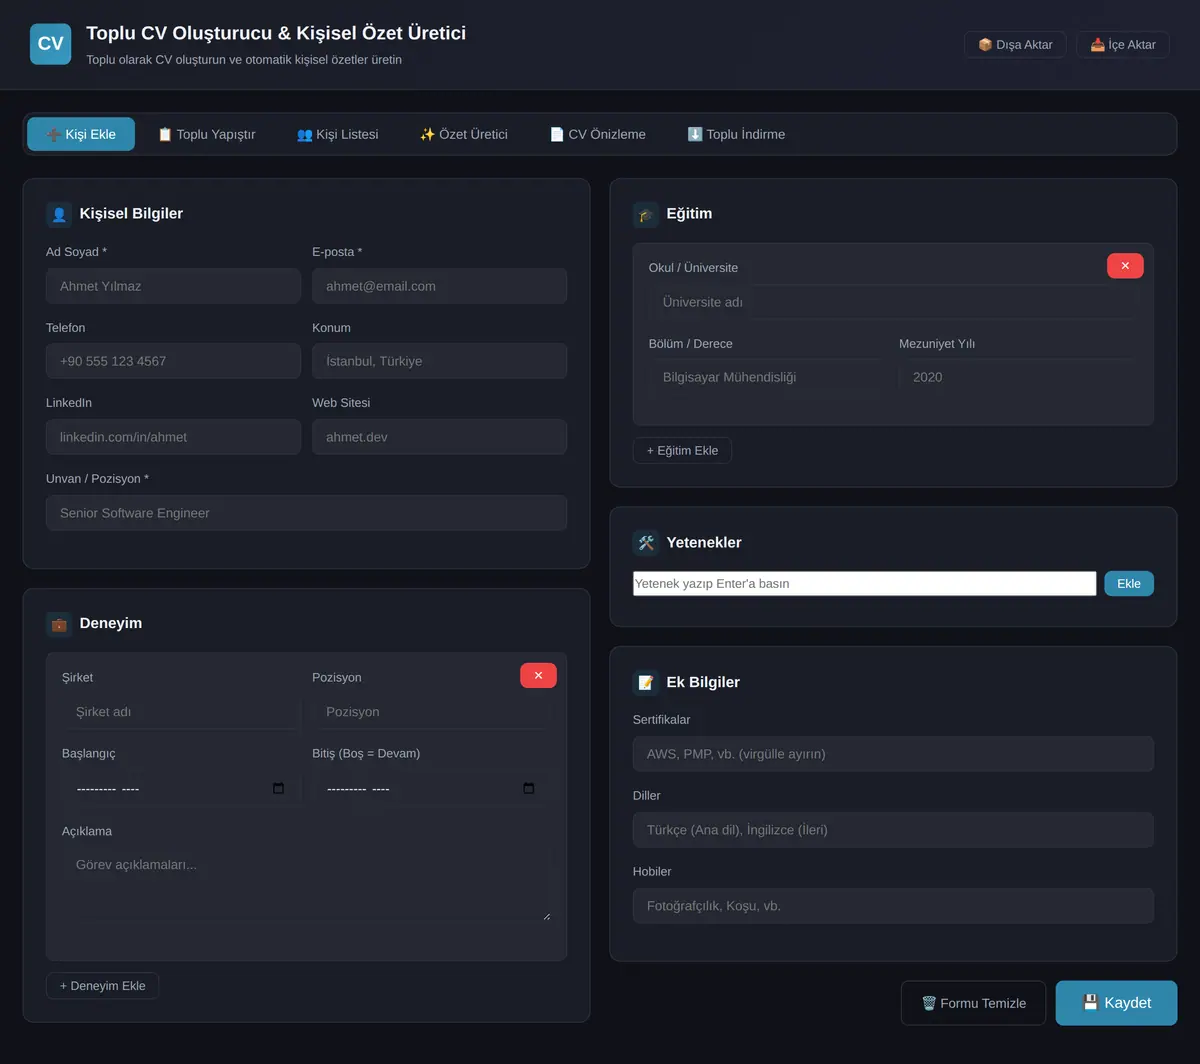
Task: Click the E-posta input field
Action: click(x=439, y=286)
